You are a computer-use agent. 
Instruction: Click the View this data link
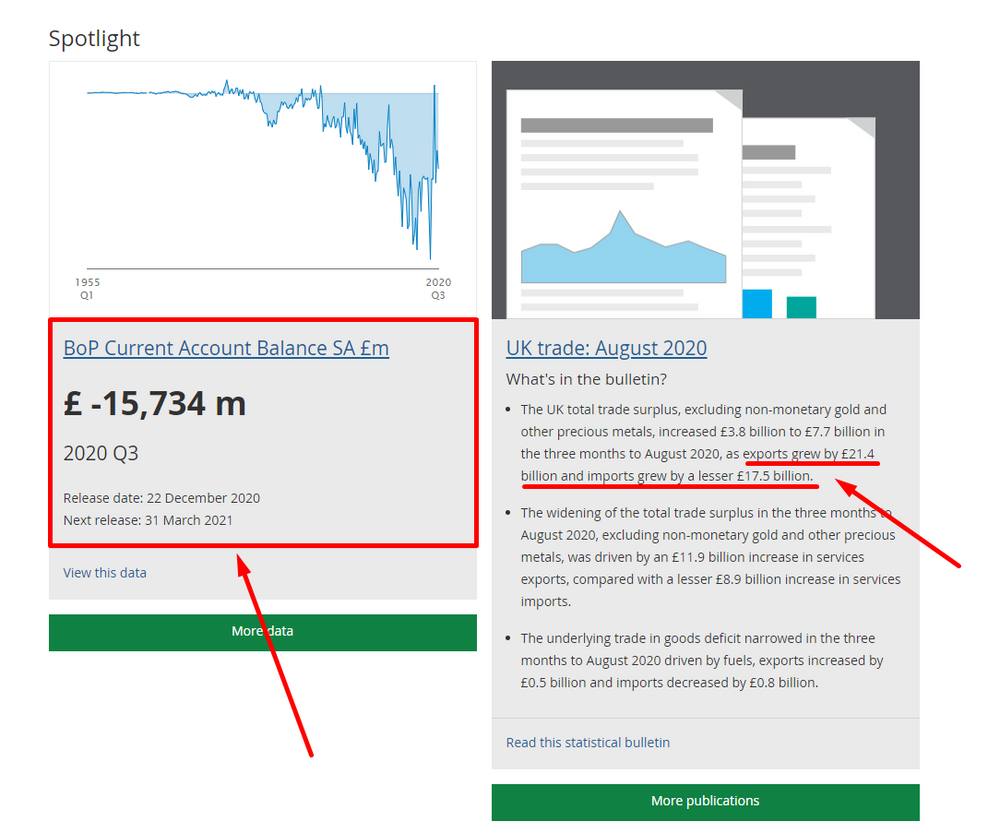pos(104,572)
